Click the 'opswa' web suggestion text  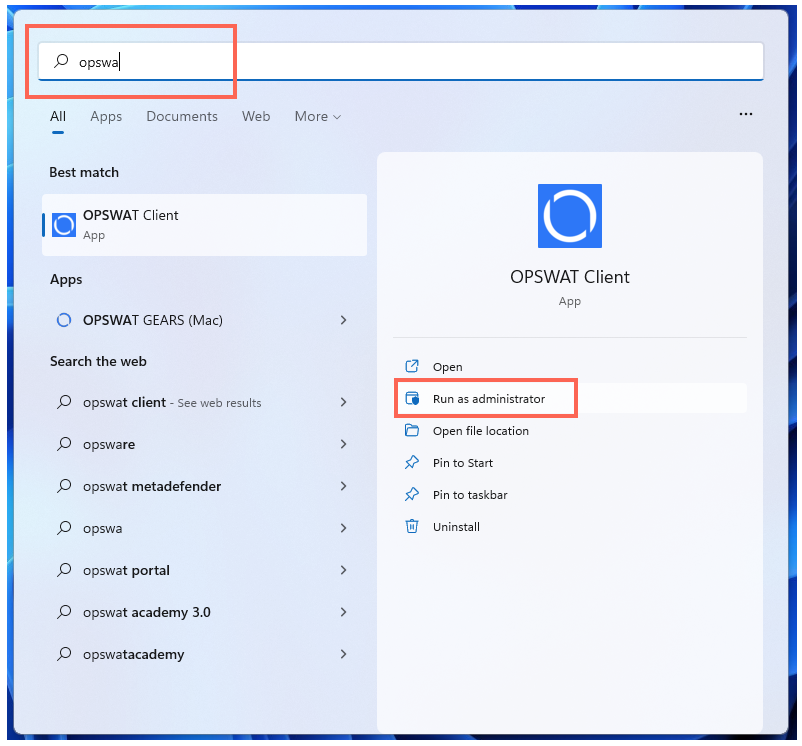102,528
